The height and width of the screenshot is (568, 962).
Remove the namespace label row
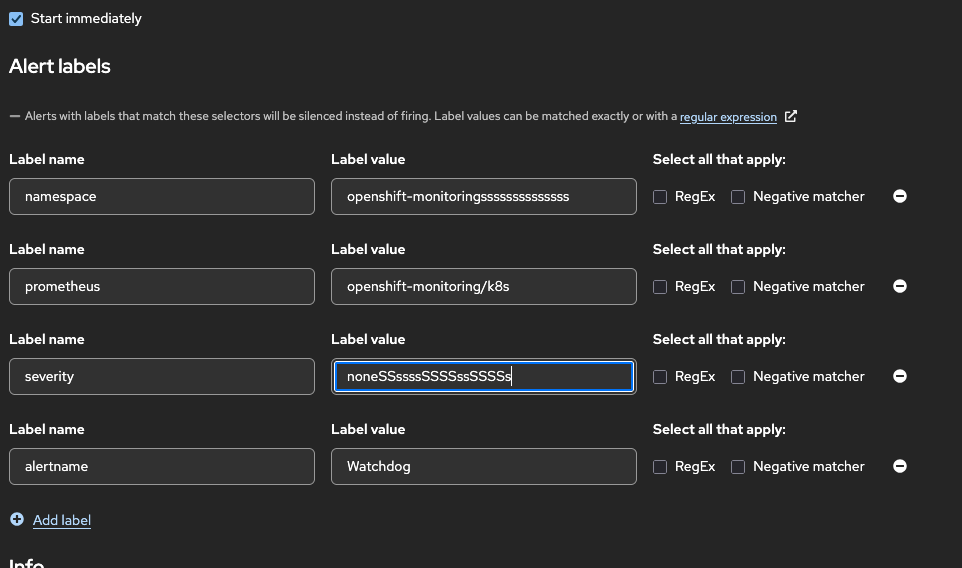(899, 197)
